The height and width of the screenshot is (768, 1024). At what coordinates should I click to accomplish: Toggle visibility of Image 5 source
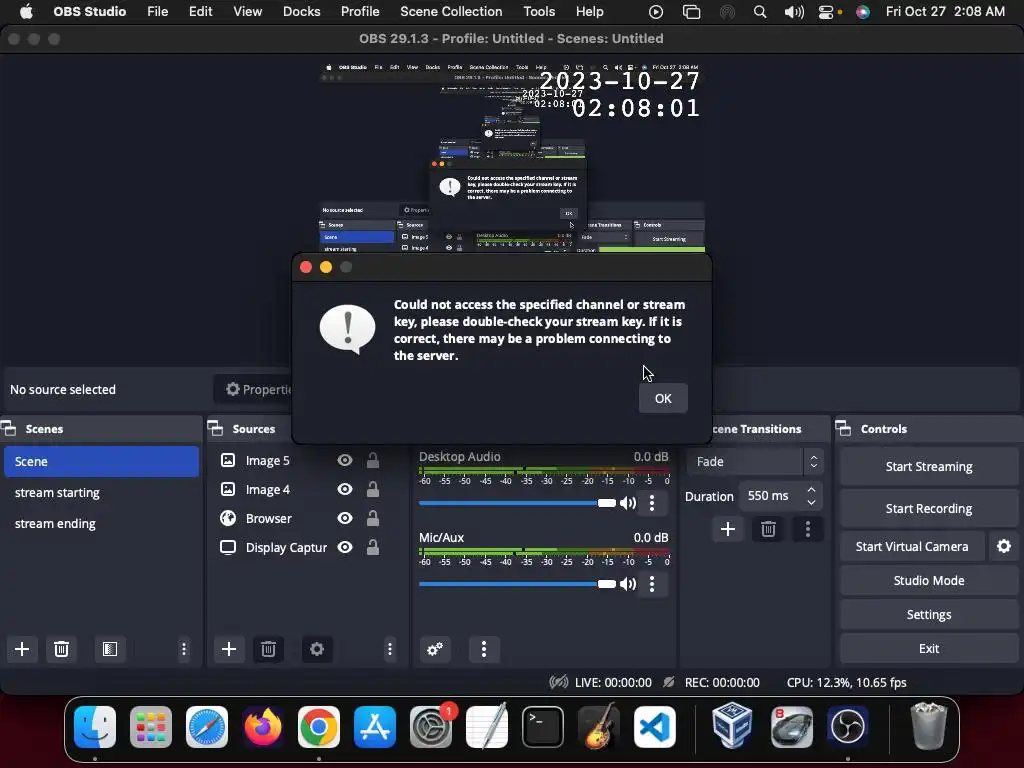[x=345, y=460]
